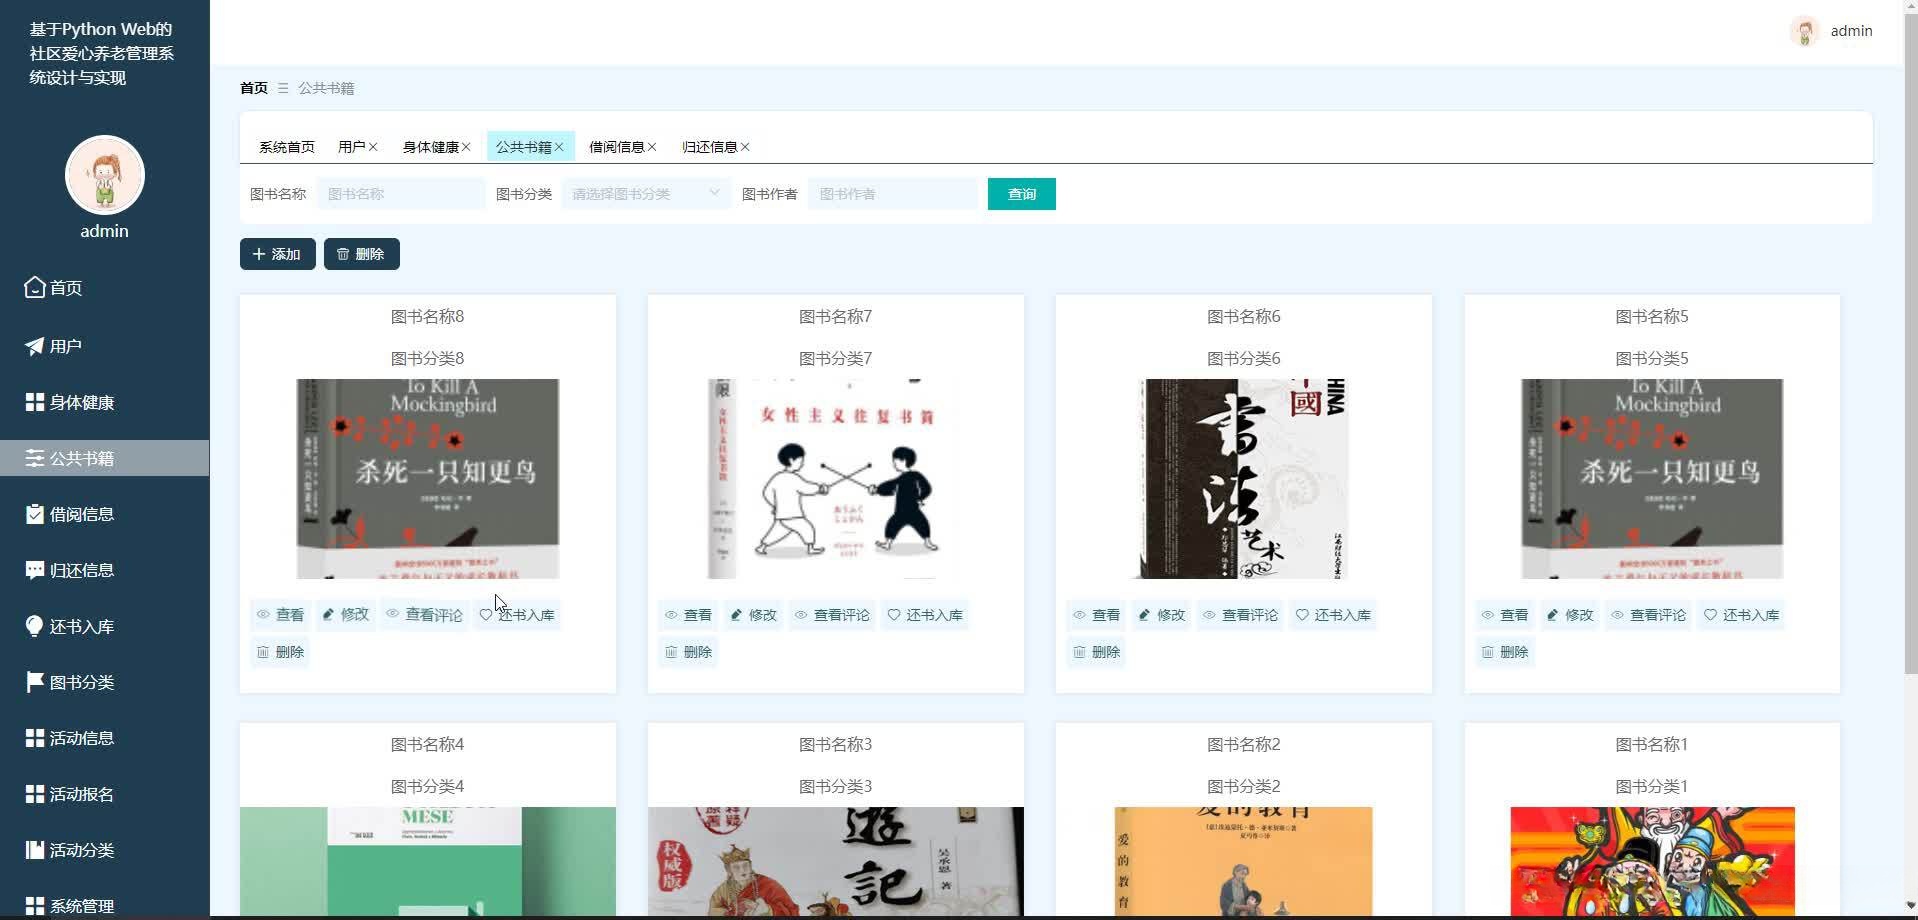Viewport: 1918px width, 920px height.
Task: Toggle 还书入库 on the 图书名称6 card
Action: tap(1333, 615)
